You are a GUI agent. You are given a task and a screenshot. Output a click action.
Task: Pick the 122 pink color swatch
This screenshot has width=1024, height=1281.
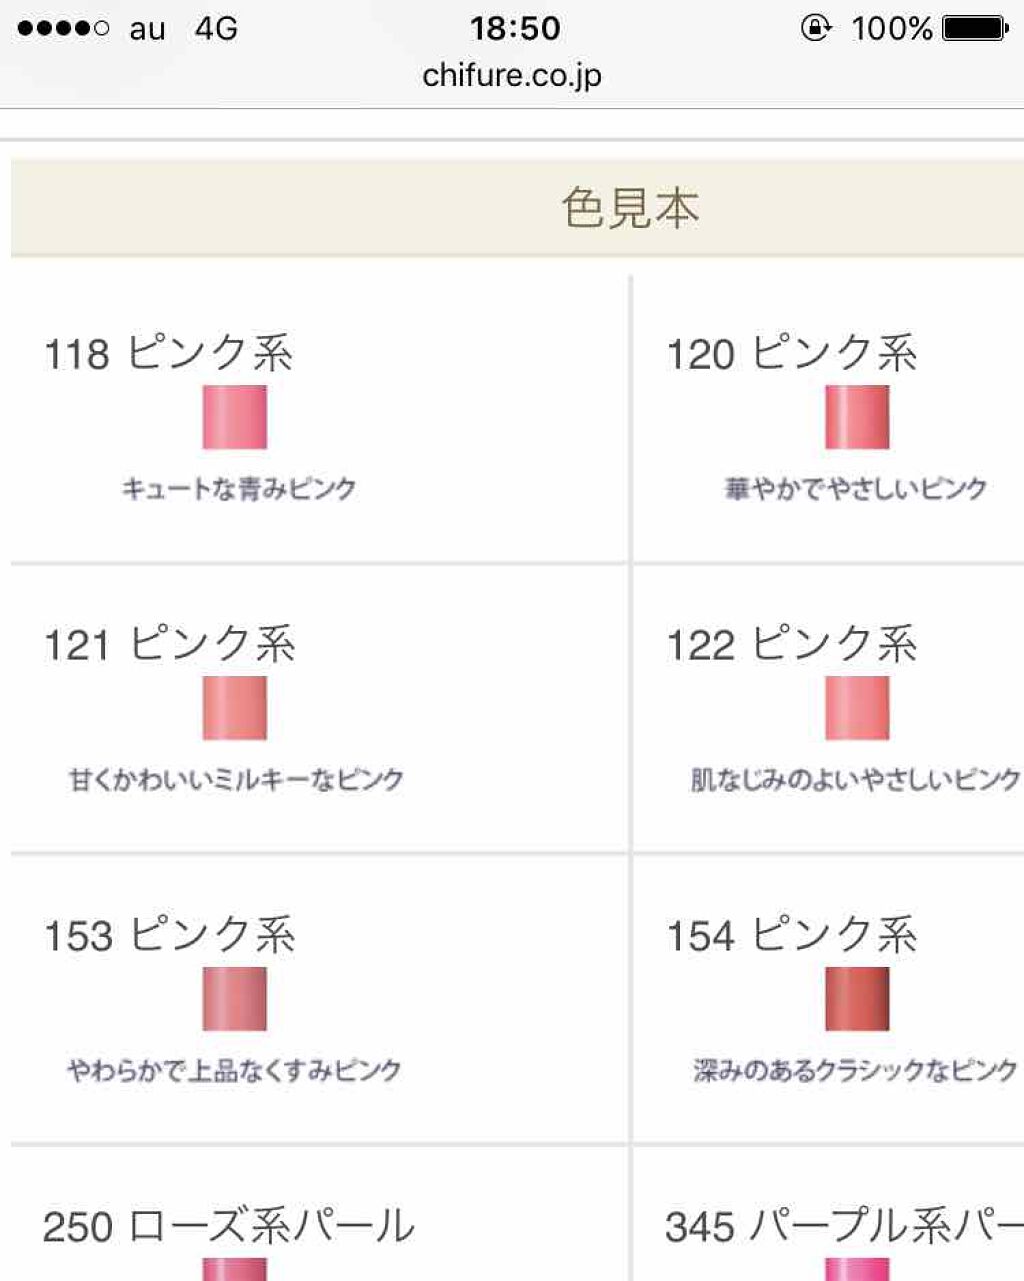tap(857, 708)
